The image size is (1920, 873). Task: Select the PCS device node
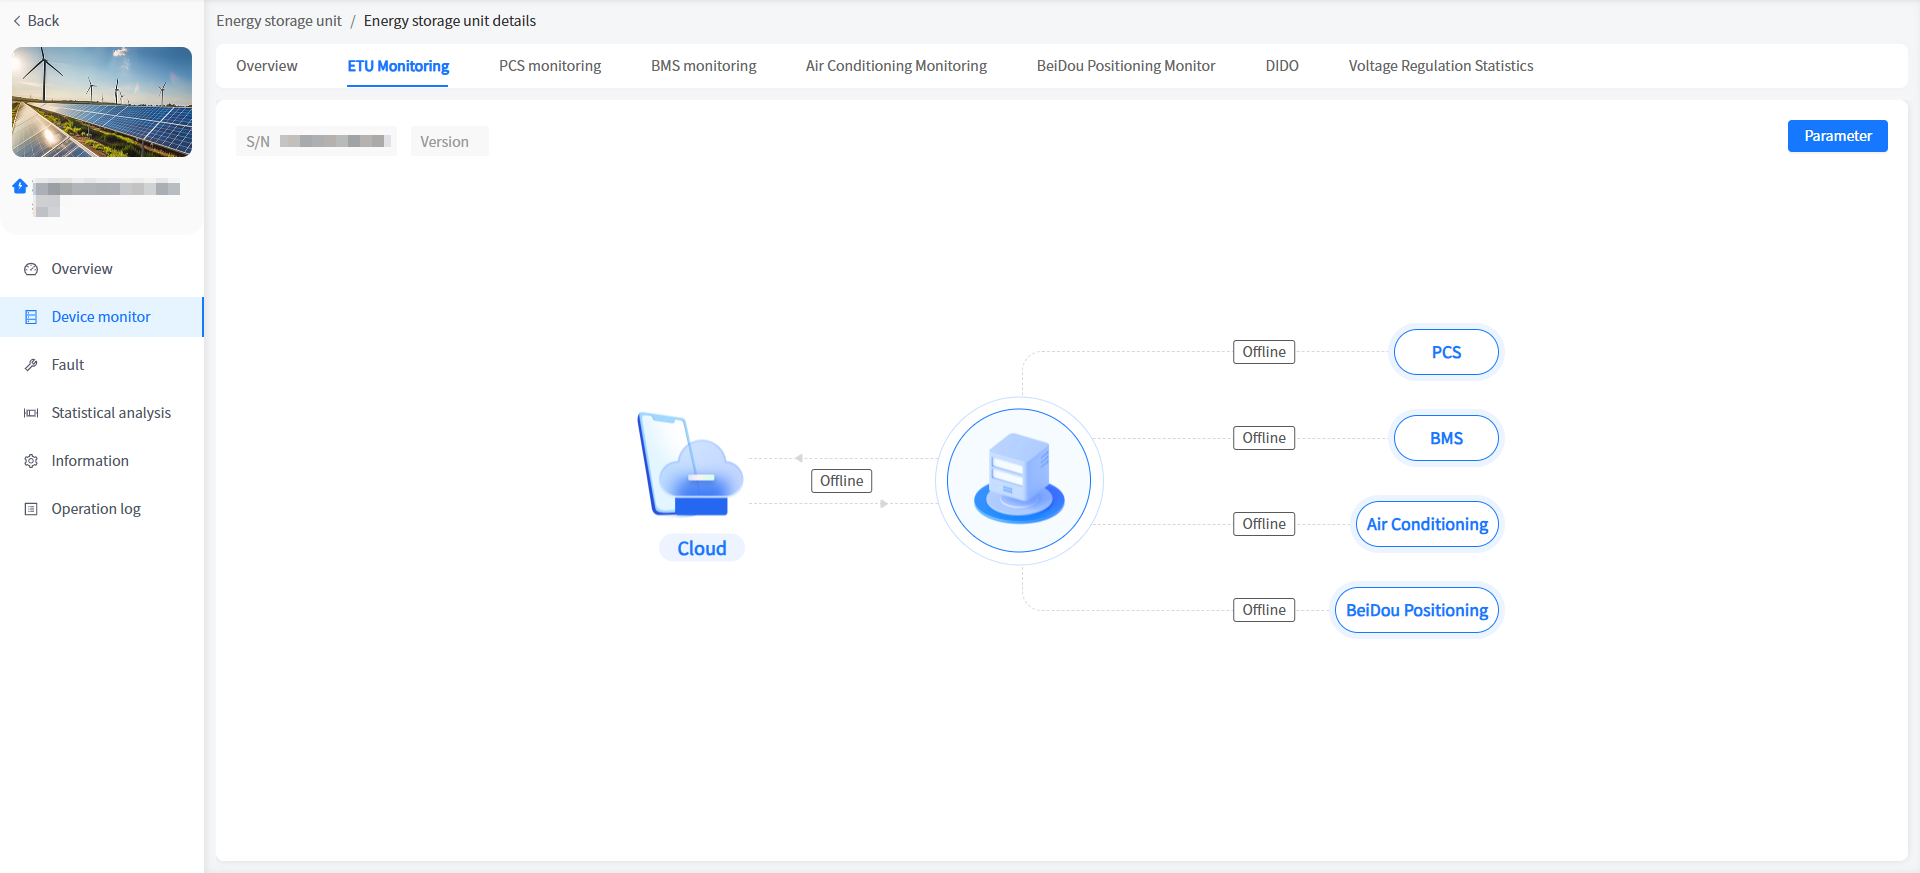point(1446,352)
